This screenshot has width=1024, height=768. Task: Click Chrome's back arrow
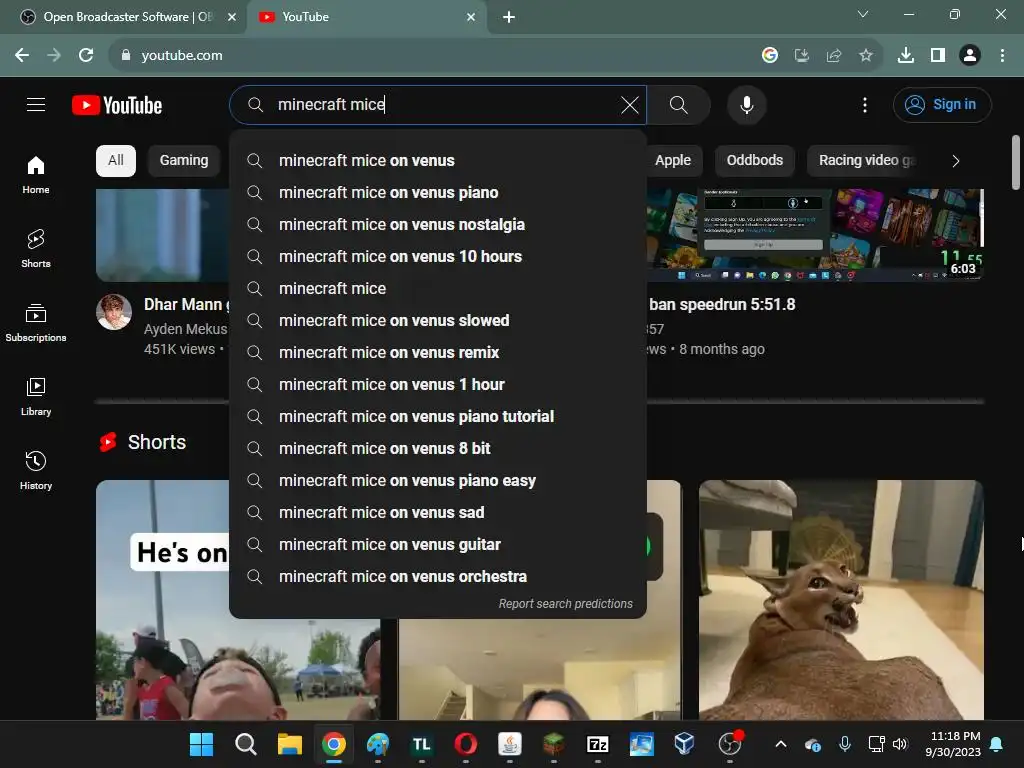[22, 56]
